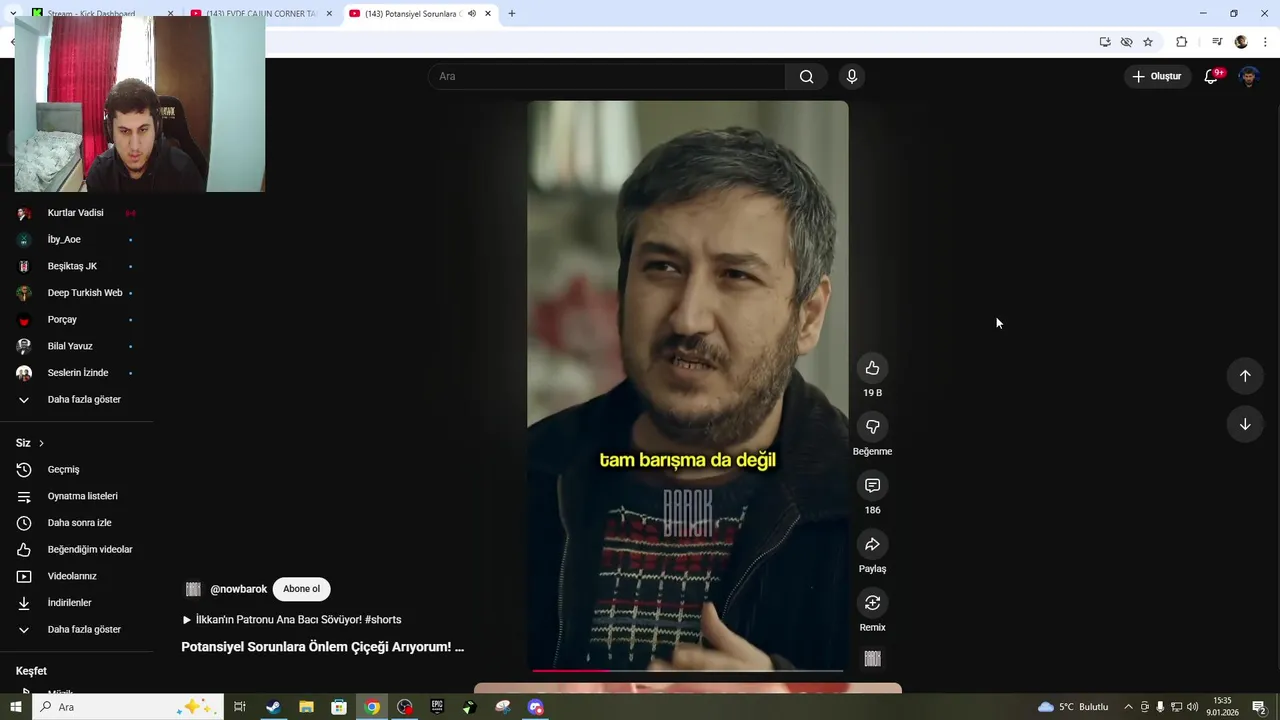Open Windows Start menu
The height and width of the screenshot is (720, 1280).
coord(15,707)
